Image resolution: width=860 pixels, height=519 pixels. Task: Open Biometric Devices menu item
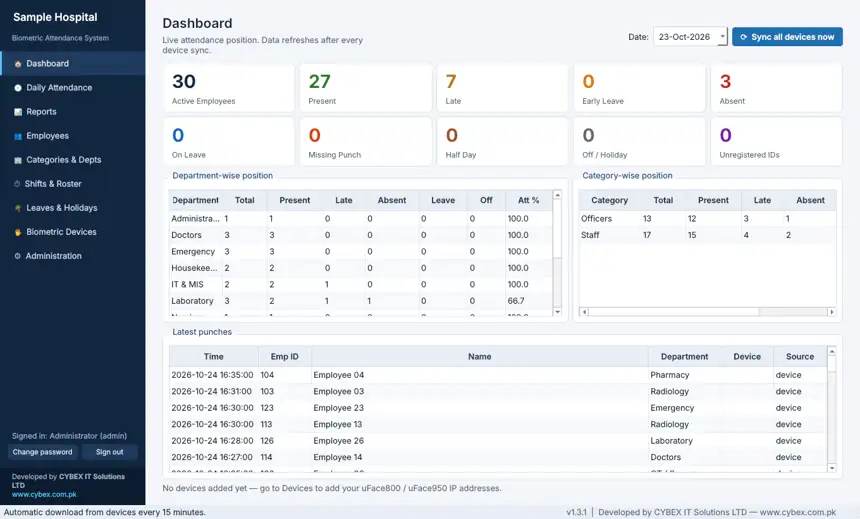(x=72, y=232)
